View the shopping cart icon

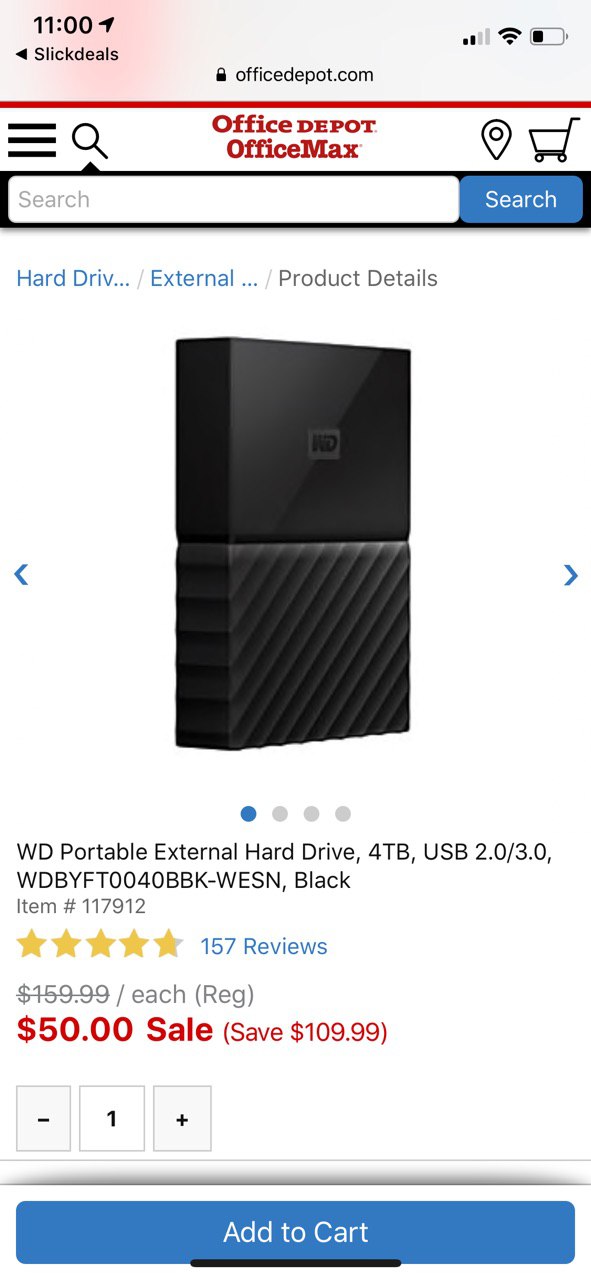pyautogui.click(x=554, y=140)
